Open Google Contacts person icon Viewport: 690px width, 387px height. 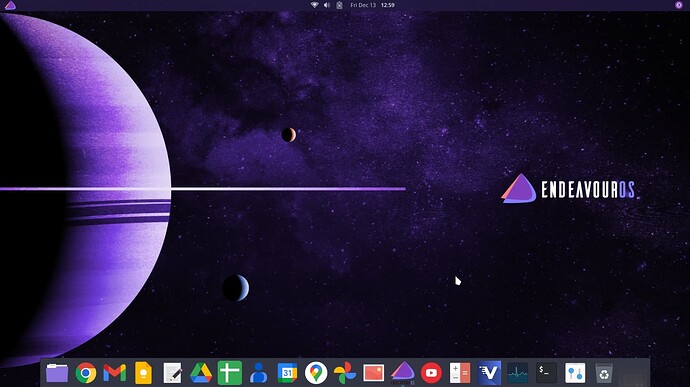(x=259, y=373)
